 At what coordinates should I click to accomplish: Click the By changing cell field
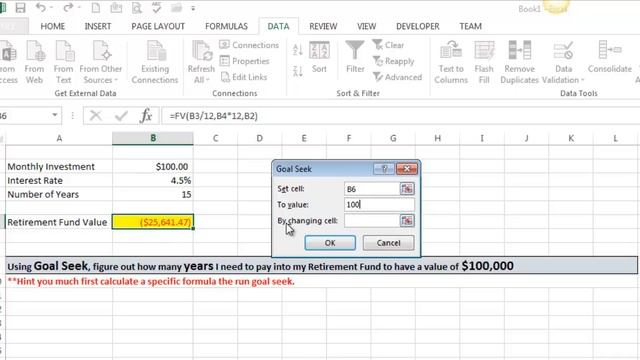[x=372, y=220]
